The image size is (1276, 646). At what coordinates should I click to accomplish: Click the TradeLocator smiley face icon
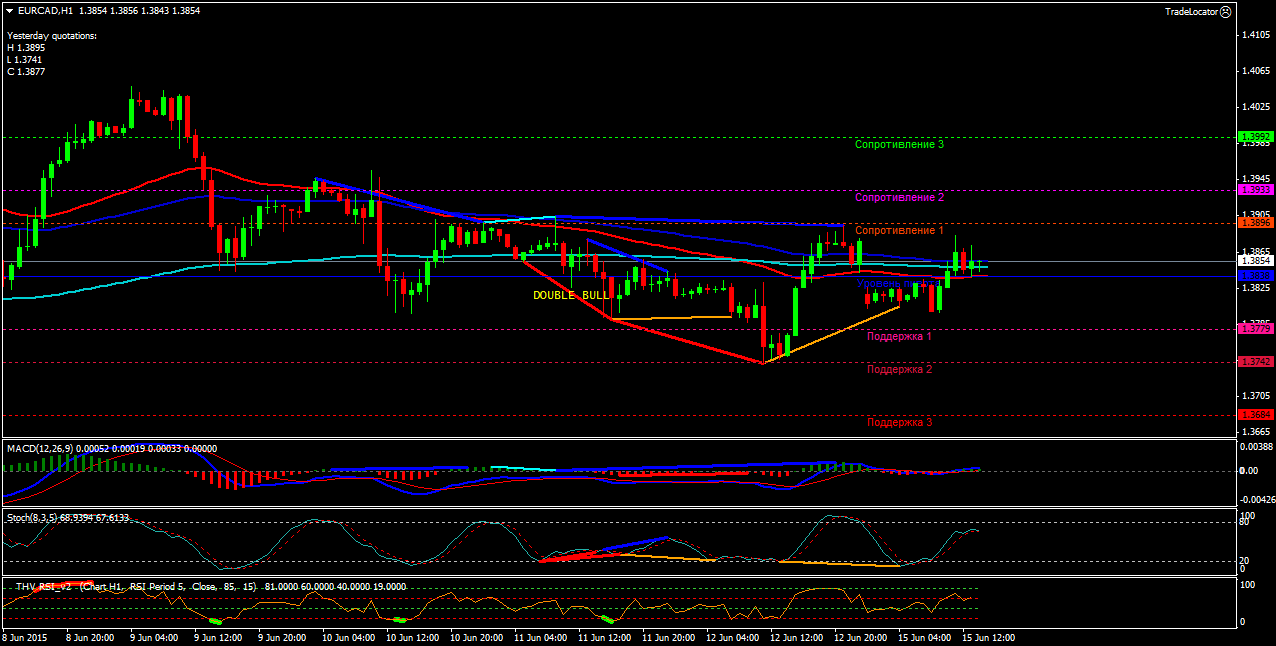tap(1226, 11)
